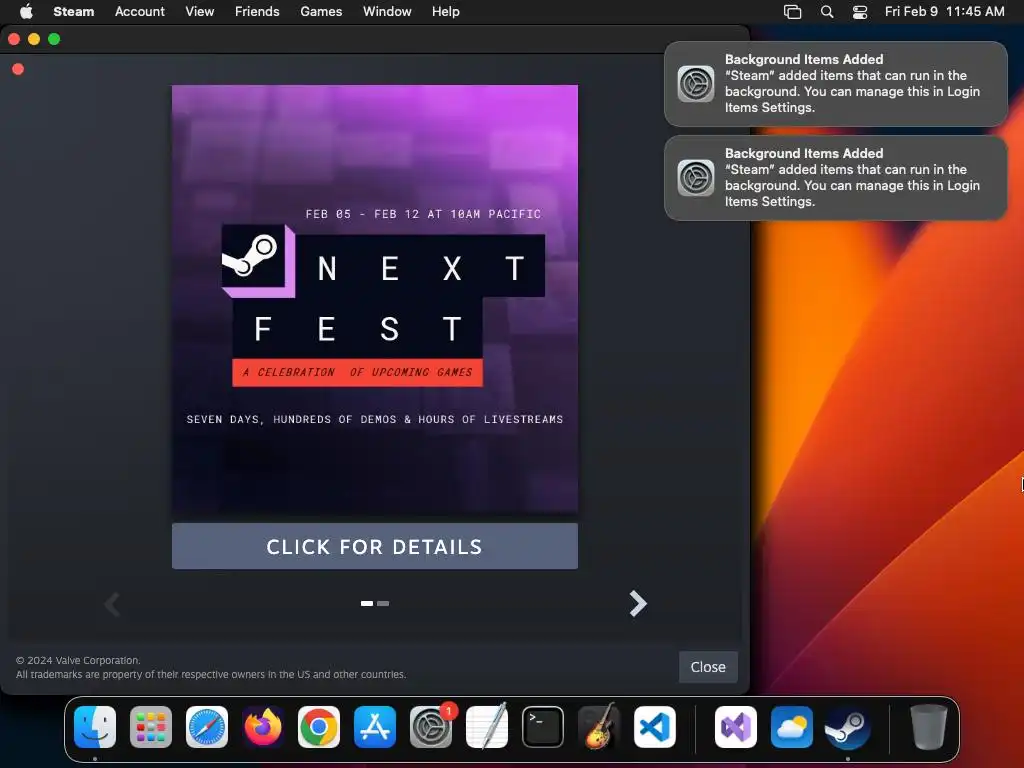This screenshot has height=768, width=1024.
Task: Click System Settings icon in first notification
Action: coord(696,84)
